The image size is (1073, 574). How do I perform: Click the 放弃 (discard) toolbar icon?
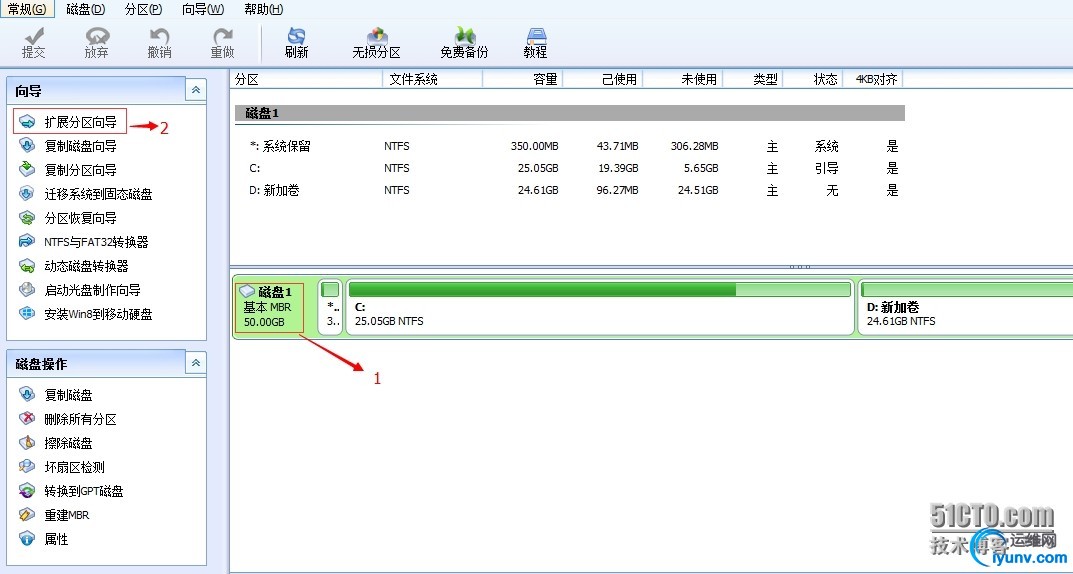click(x=96, y=42)
